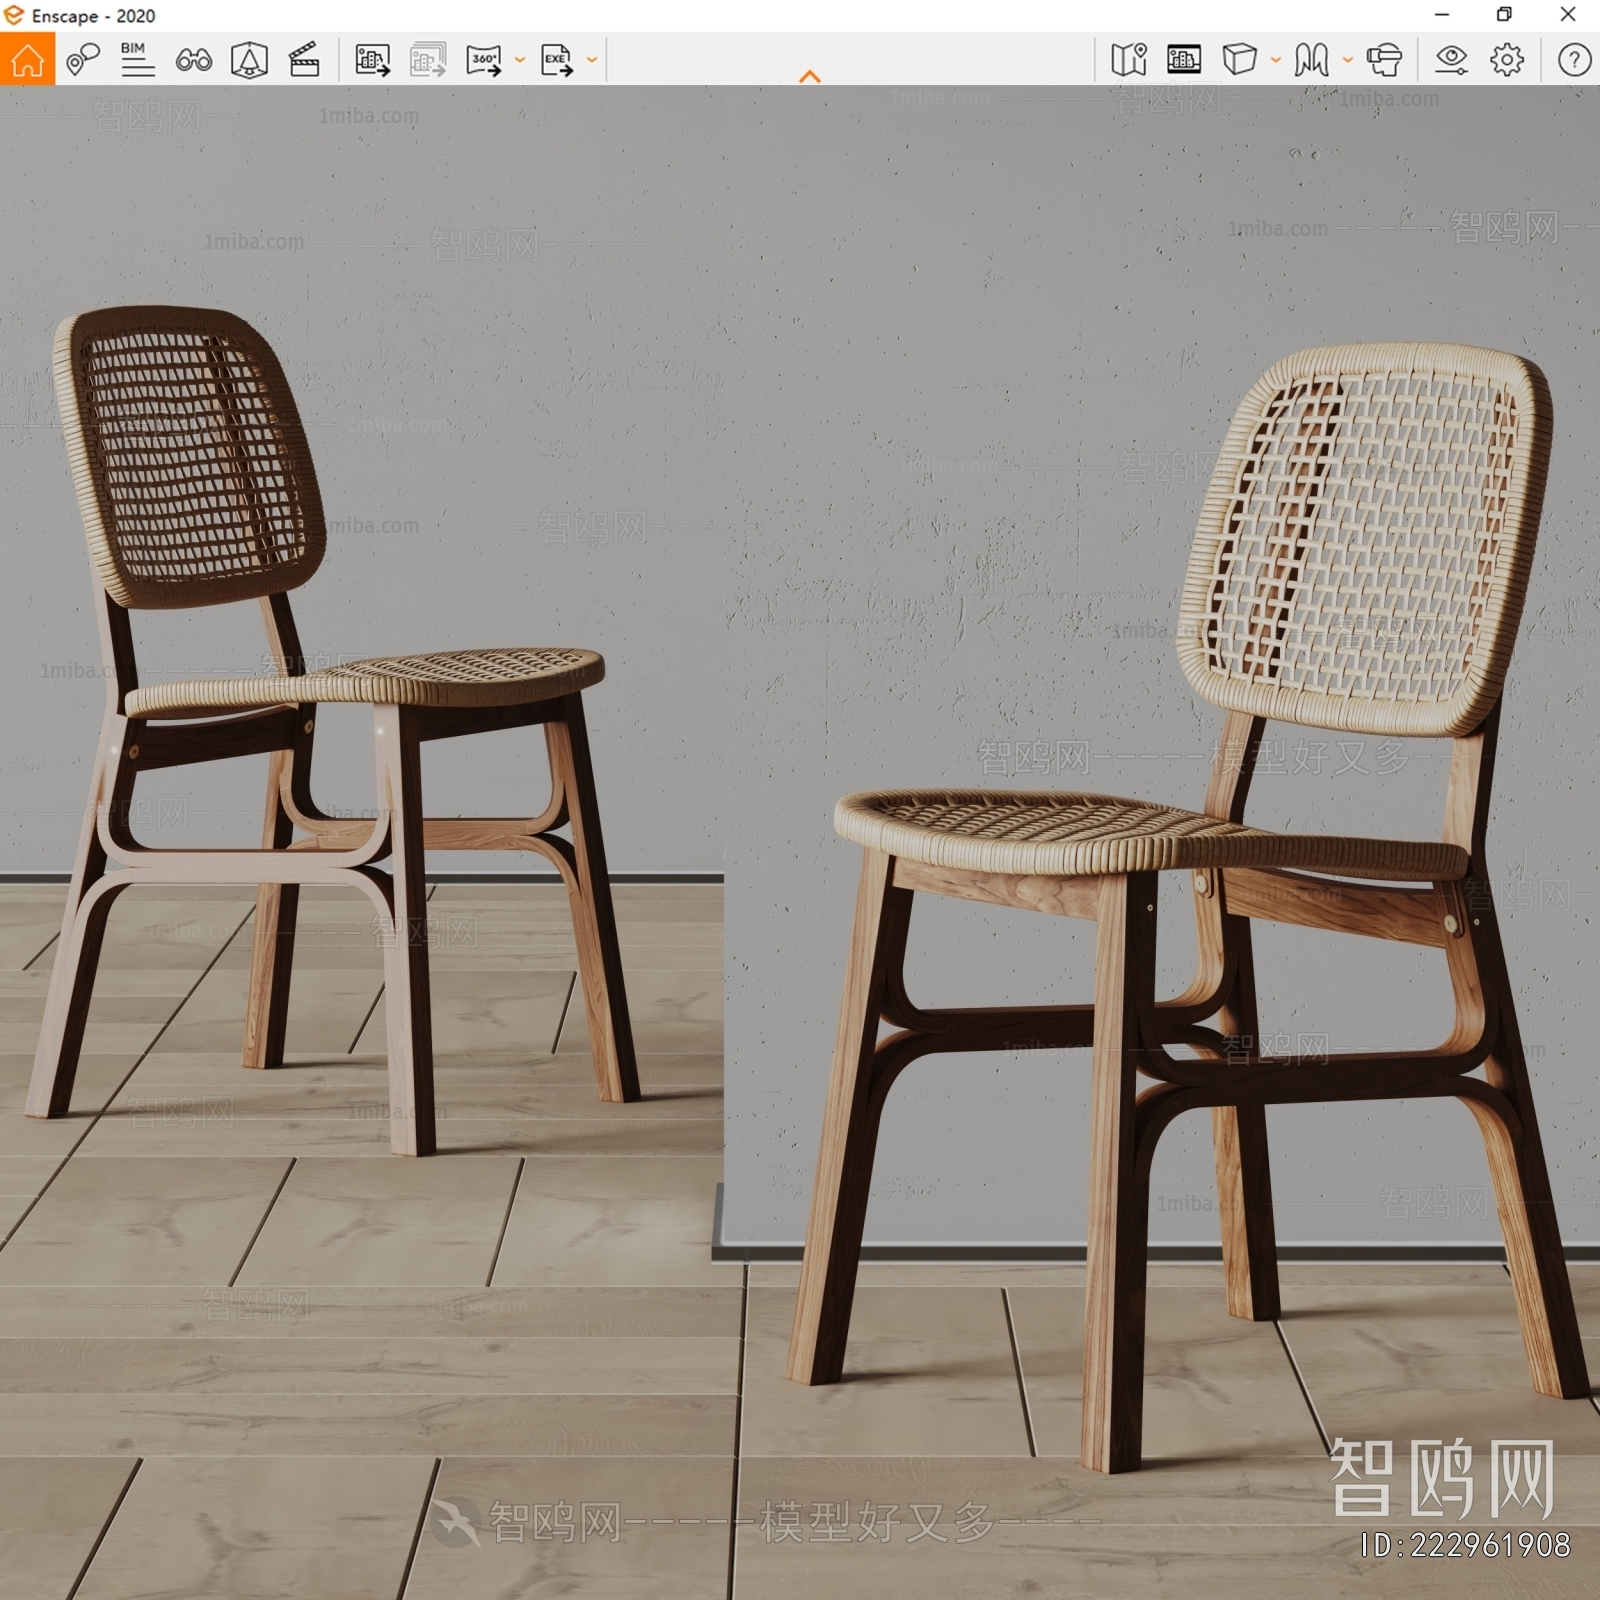Expand the 360 panorama dropdown arrow
This screenshot has width=1600, height=1600.
520,60
